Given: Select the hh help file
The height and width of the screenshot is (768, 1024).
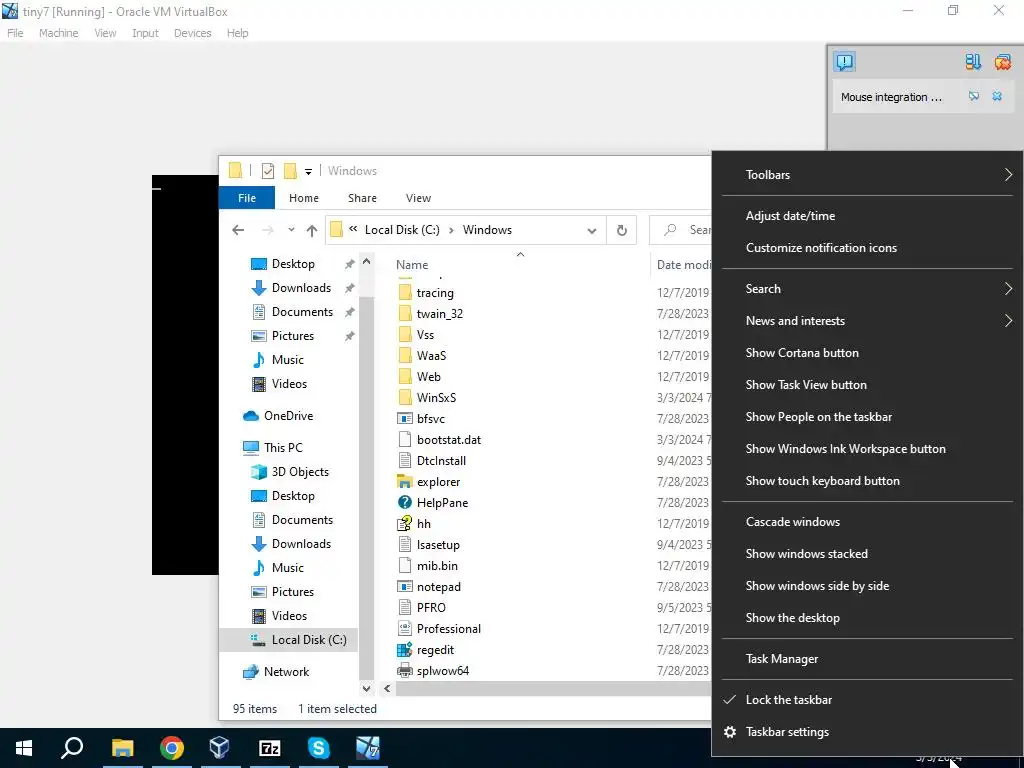Looking at the screenshot, I should 423,524.
